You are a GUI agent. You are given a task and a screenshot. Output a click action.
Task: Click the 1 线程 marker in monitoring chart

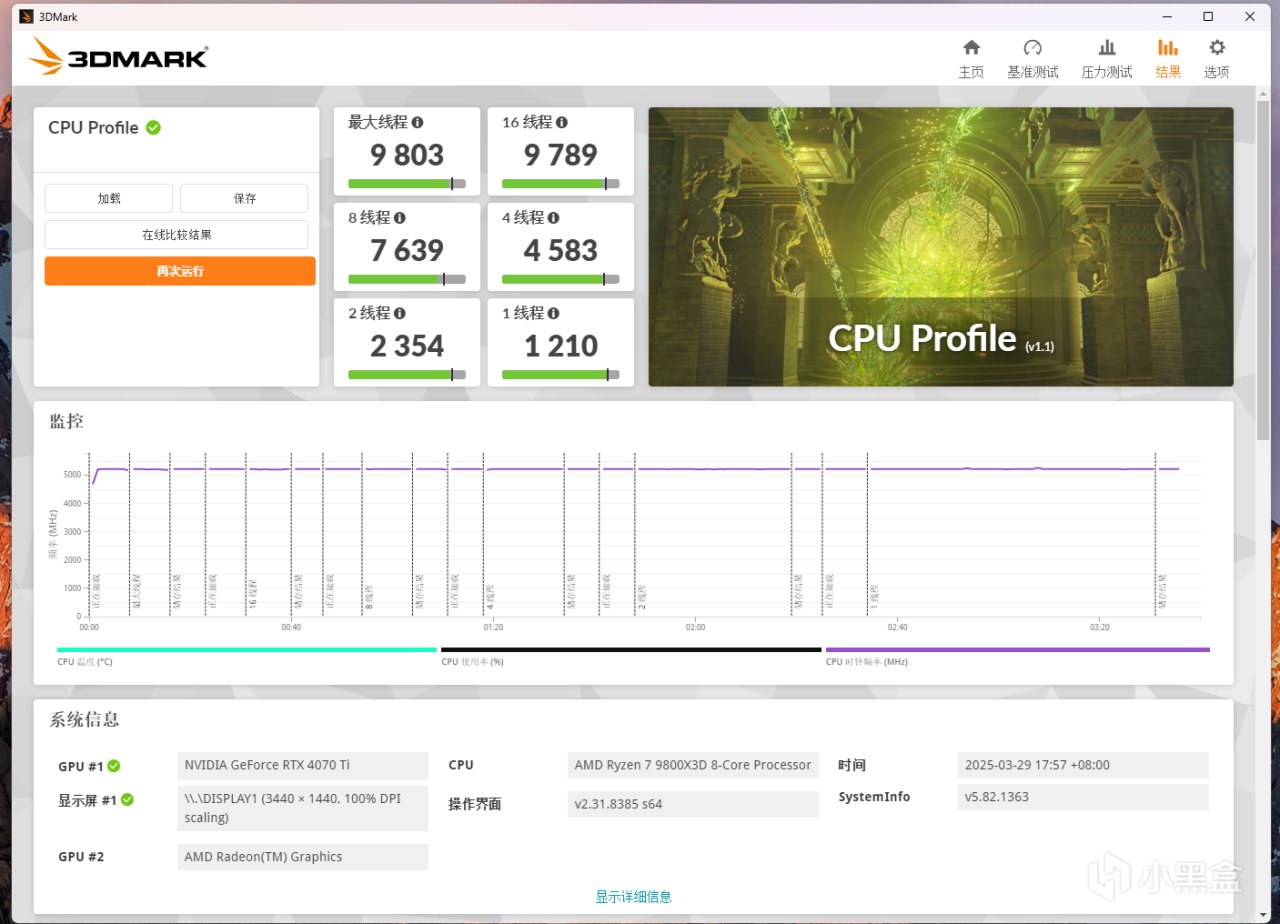click(874, 598)
